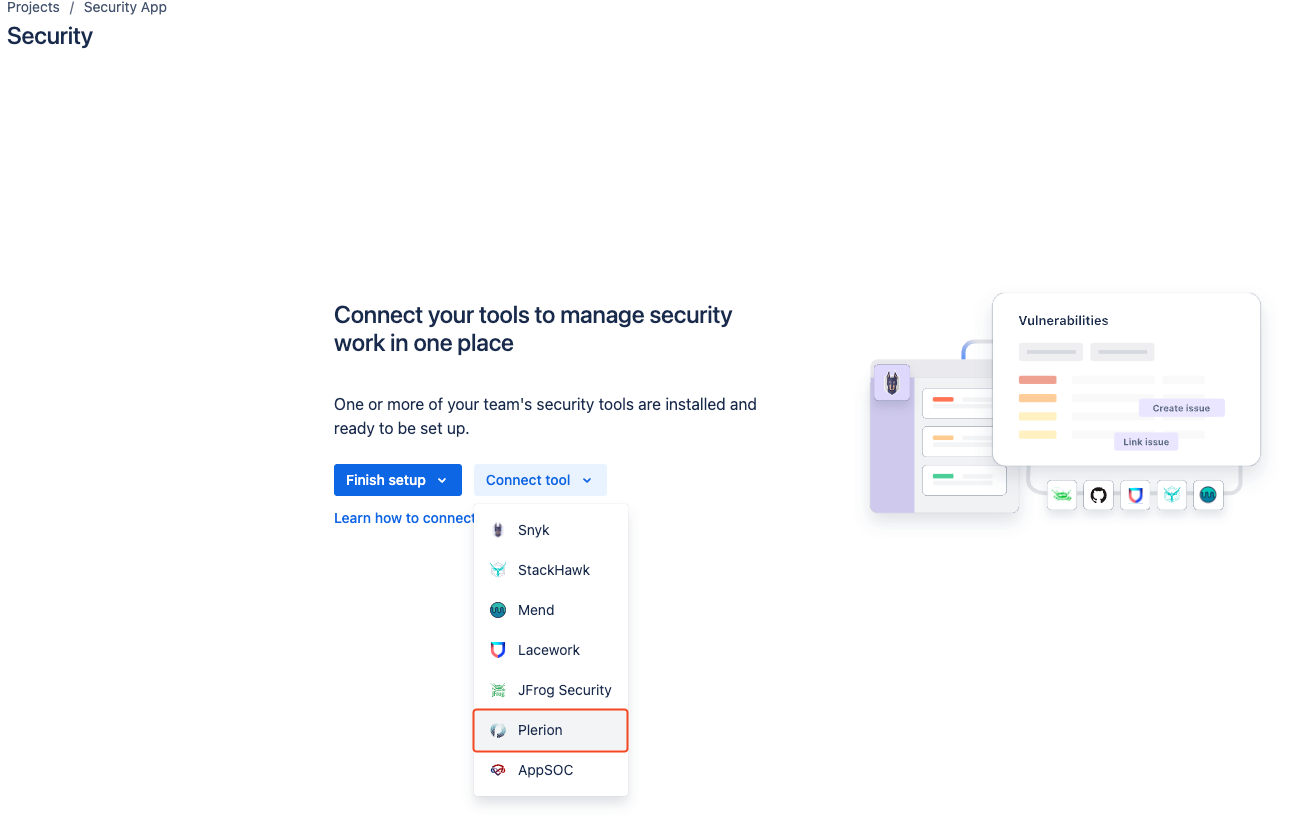Click the Lacework shield icon

(498, 650)
